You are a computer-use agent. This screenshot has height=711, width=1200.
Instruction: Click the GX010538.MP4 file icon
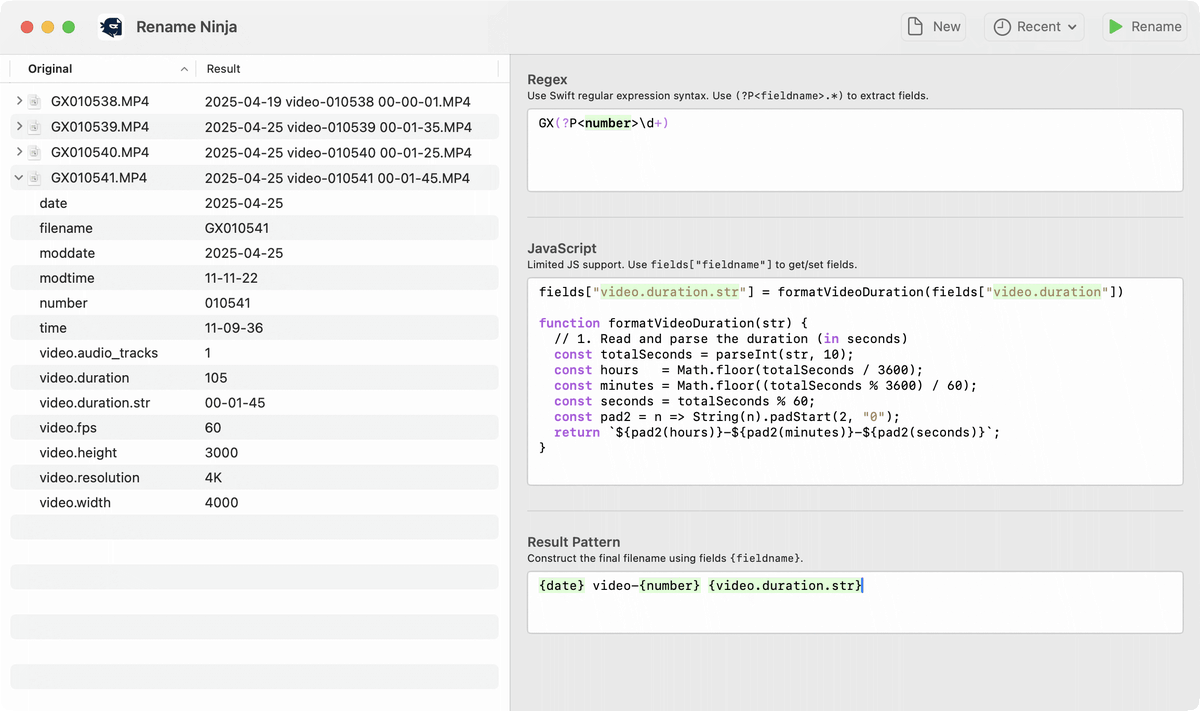35,101
